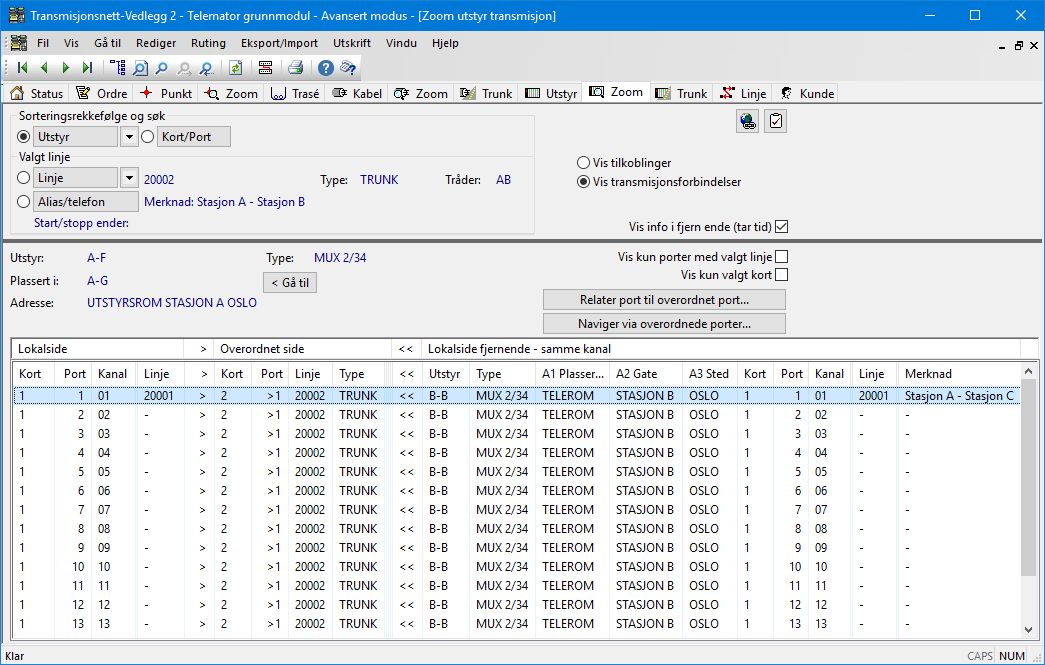Click the Alias/telefon field button
This screenshot has width=1045, height=665.
point(86,201)
